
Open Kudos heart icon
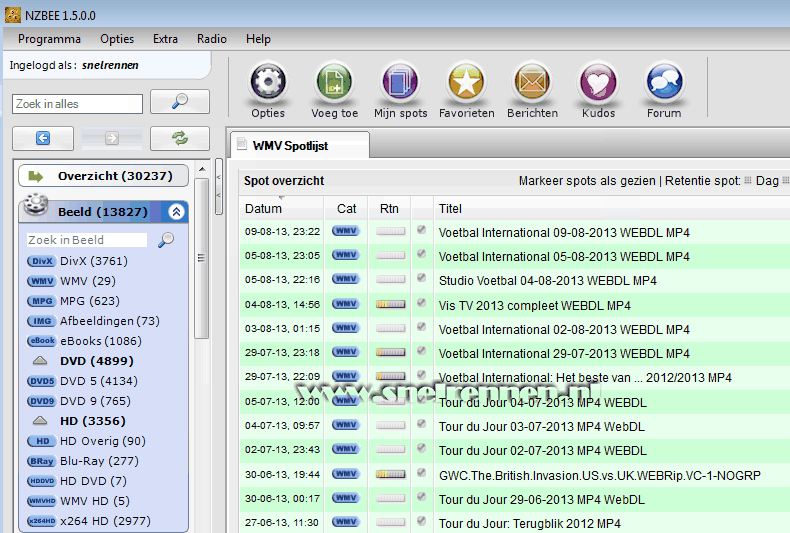point(598,82)
